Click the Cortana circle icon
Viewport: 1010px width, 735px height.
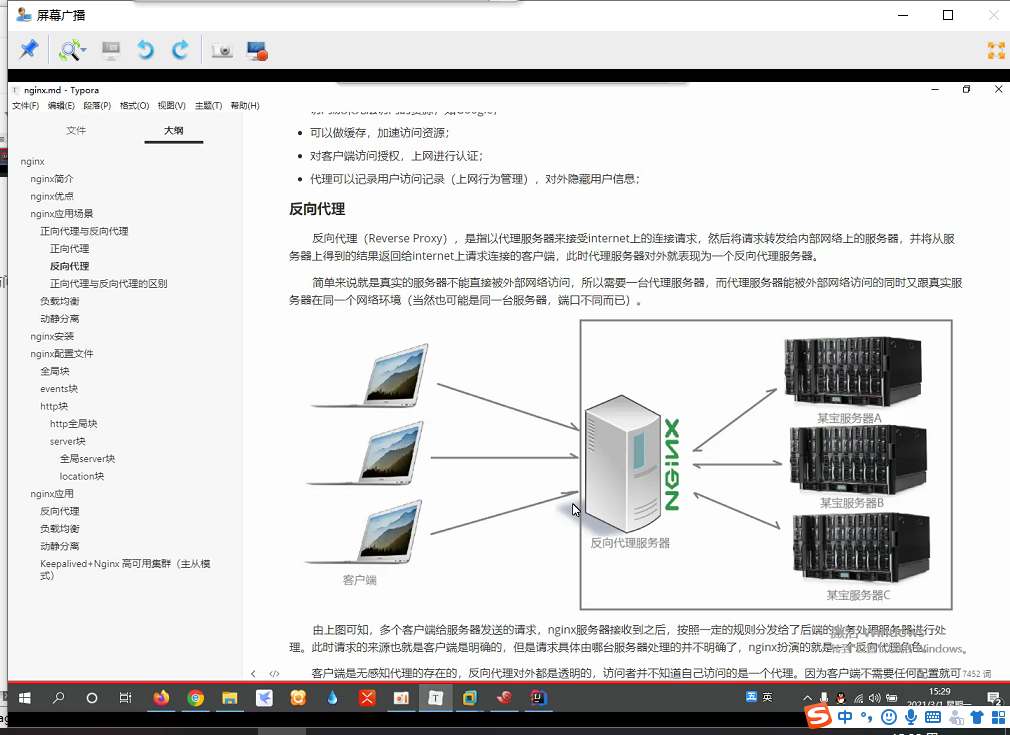(x=91, y=698)
